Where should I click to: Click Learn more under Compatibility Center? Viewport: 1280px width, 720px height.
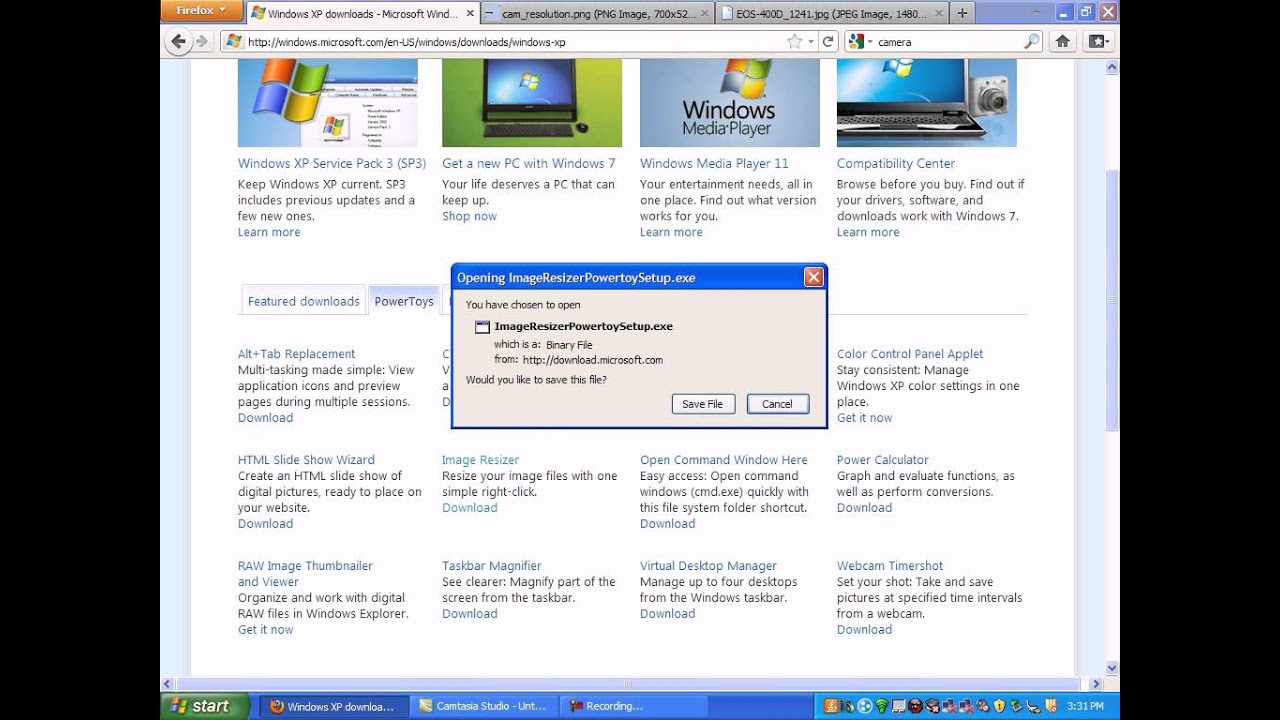tap(868, 232)
